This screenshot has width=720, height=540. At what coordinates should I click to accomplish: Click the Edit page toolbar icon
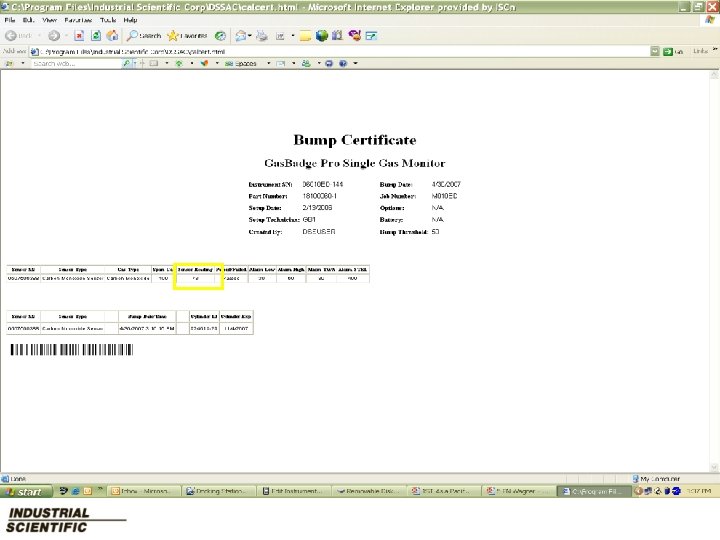point(280,36)
